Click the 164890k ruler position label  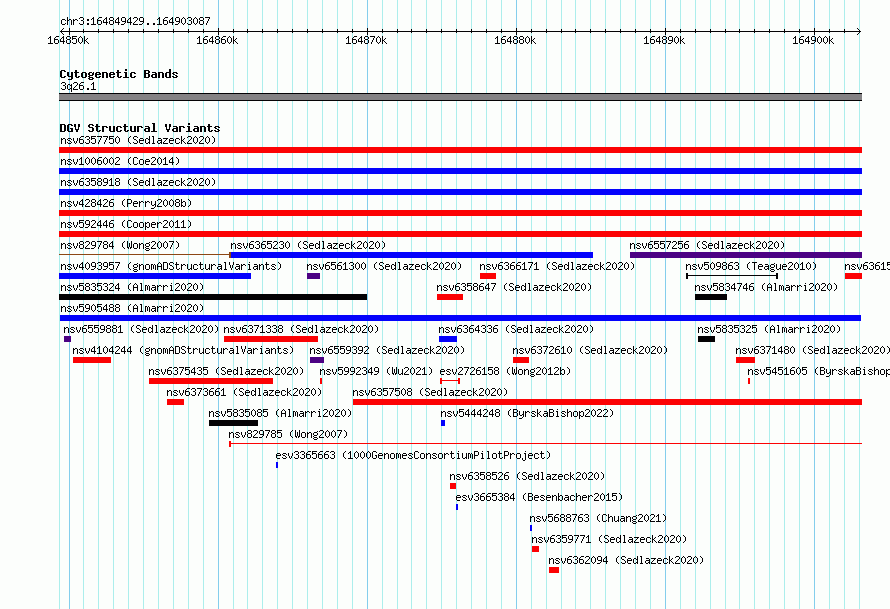click(664, 40)
